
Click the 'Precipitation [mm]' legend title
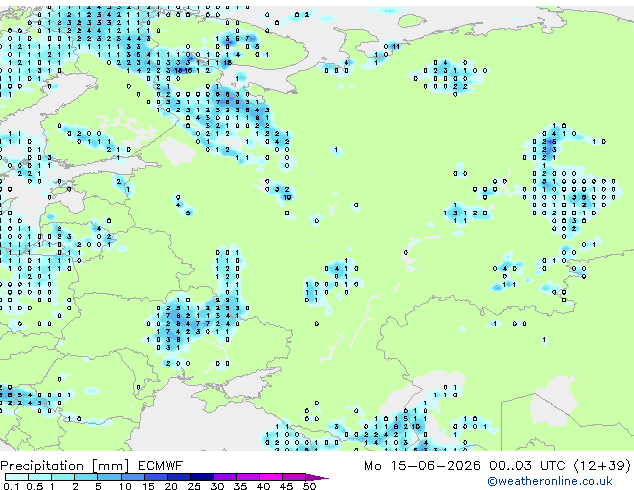[x=65, y=466]
